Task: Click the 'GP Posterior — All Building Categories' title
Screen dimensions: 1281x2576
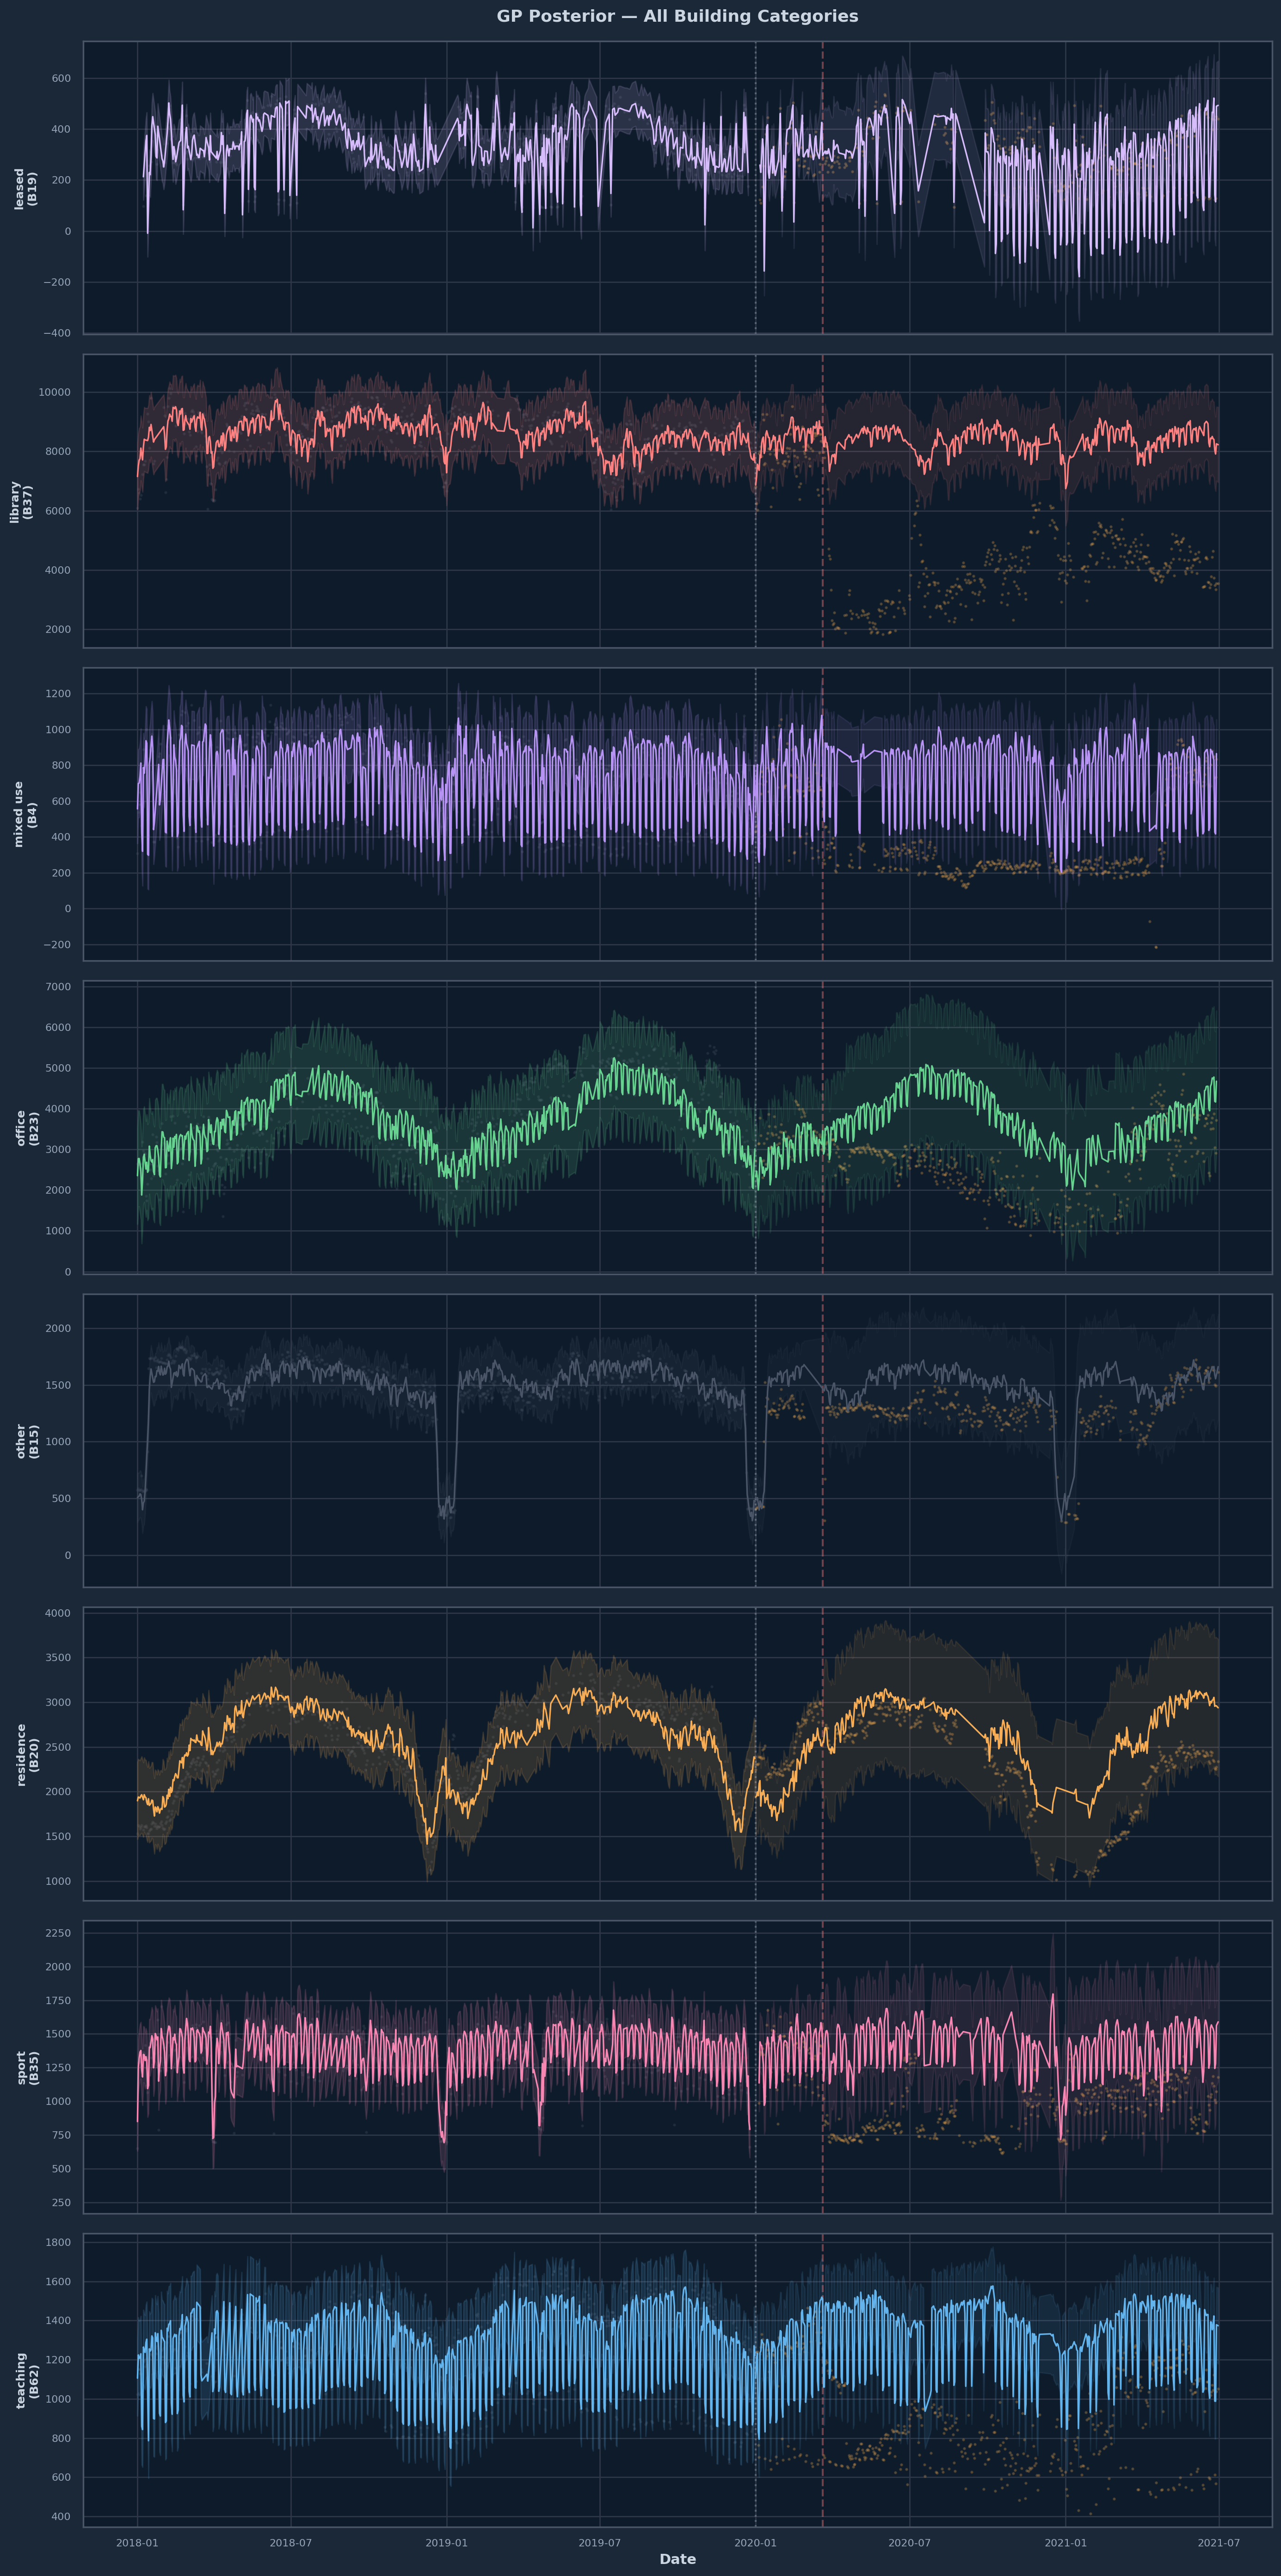Action: (x=677, y=16)
